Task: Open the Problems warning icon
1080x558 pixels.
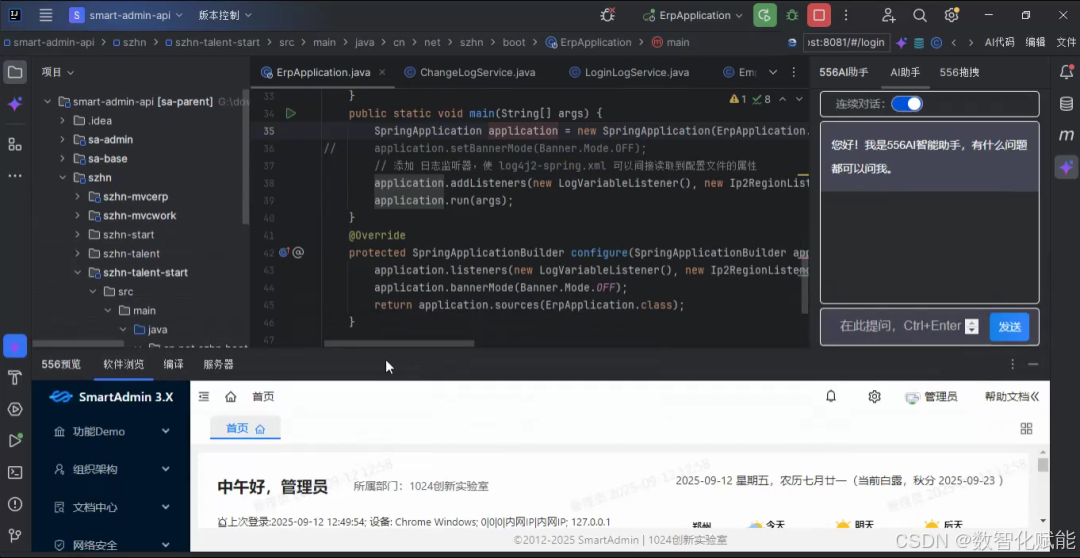Action: [x=15, y=504]
